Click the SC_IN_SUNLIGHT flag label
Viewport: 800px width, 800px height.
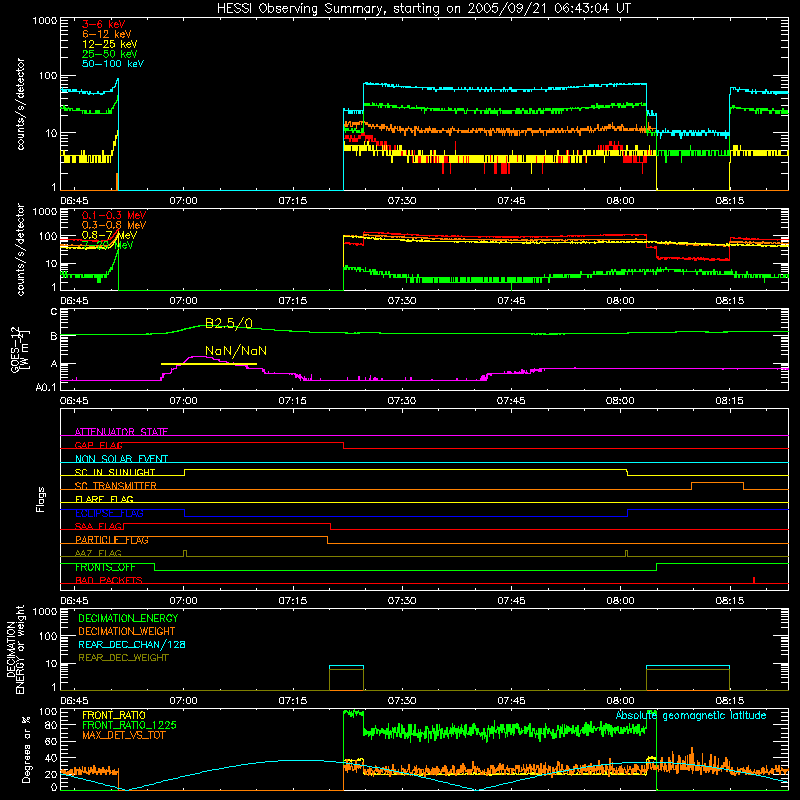click(115, 472)
